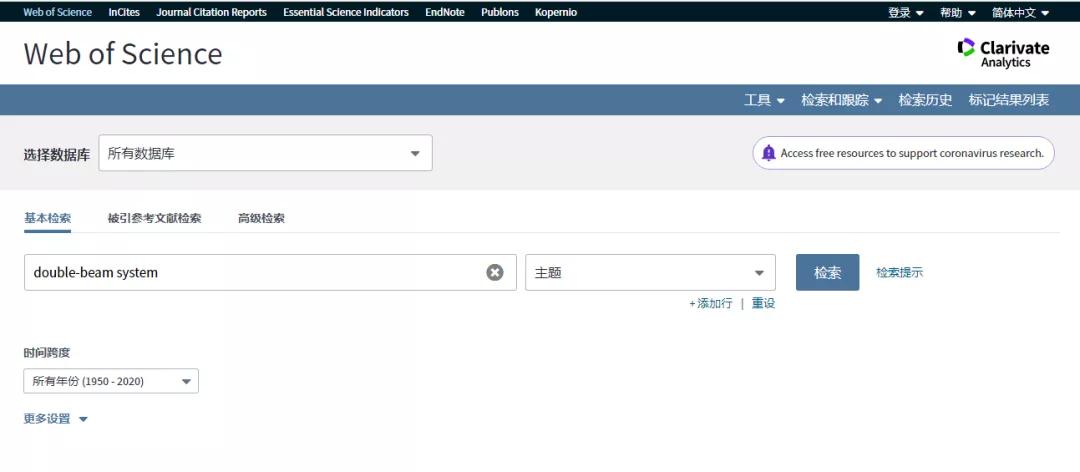This screenshot has height=472, width=1080.
Task: Click Web of Science in top bar
Action: tap(58, 12)
